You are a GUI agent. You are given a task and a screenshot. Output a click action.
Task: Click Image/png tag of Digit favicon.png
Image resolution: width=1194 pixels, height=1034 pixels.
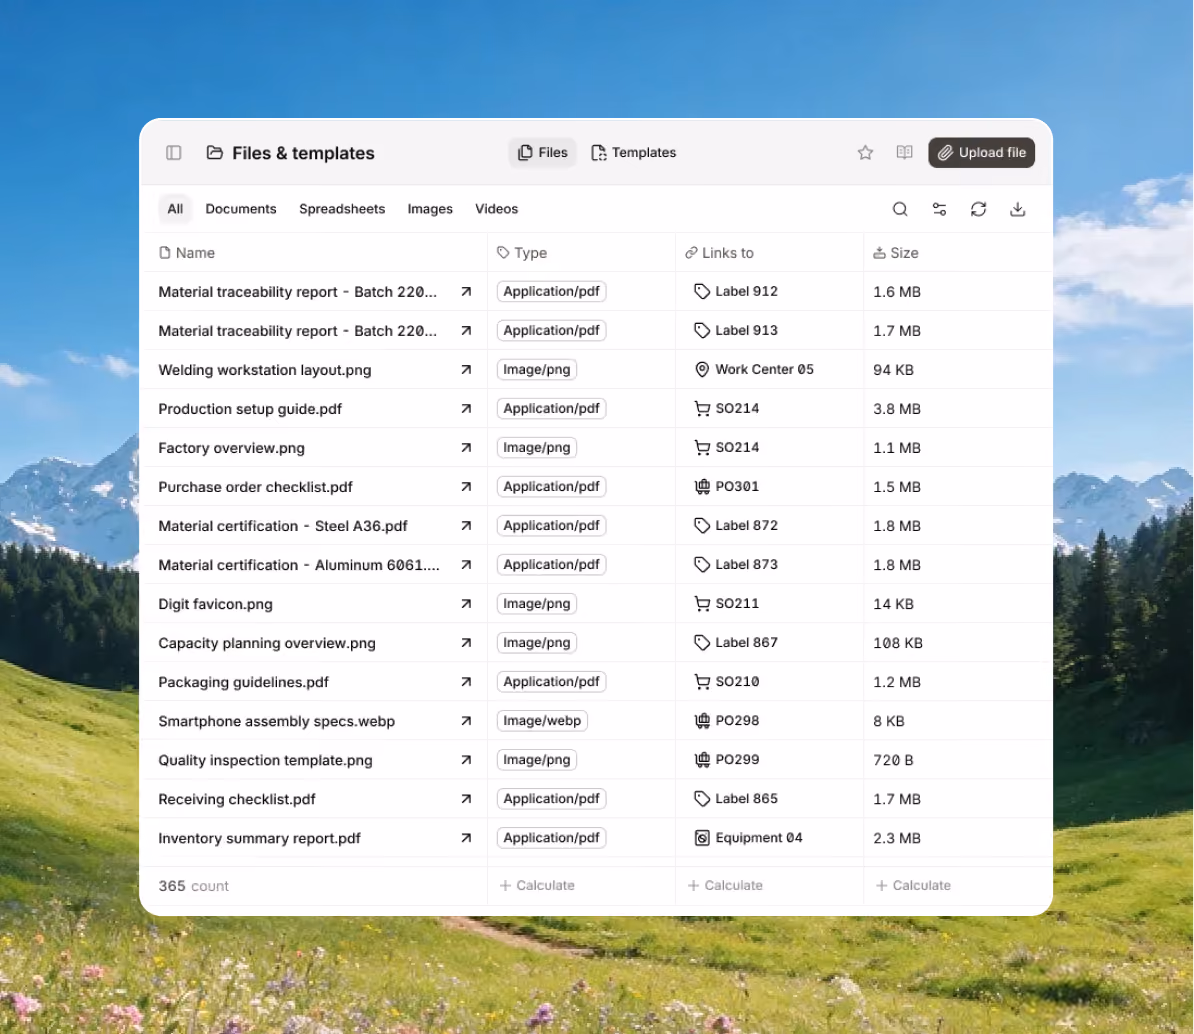click(x=537, y=604)
